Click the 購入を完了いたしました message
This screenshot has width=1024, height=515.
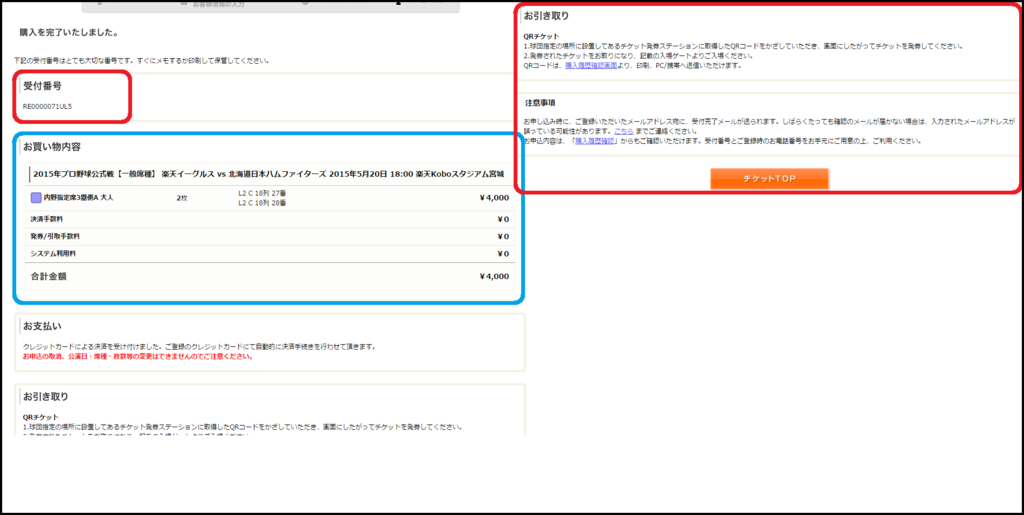68,33
